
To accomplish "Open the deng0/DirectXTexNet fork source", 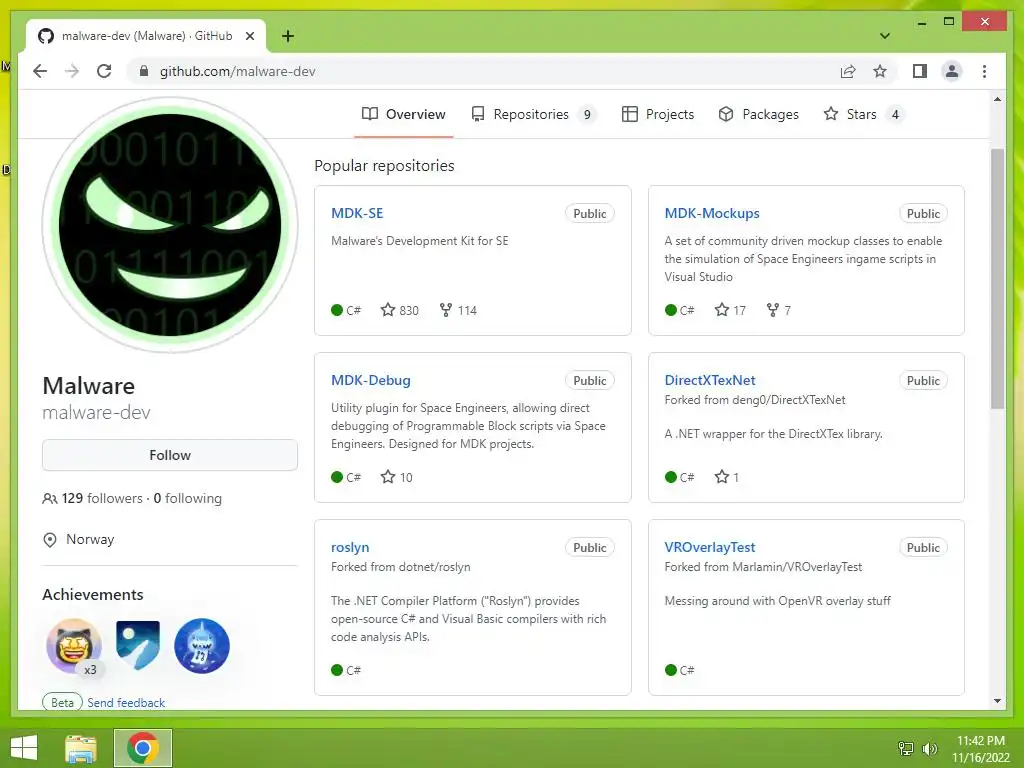I will tap(789, 400).
